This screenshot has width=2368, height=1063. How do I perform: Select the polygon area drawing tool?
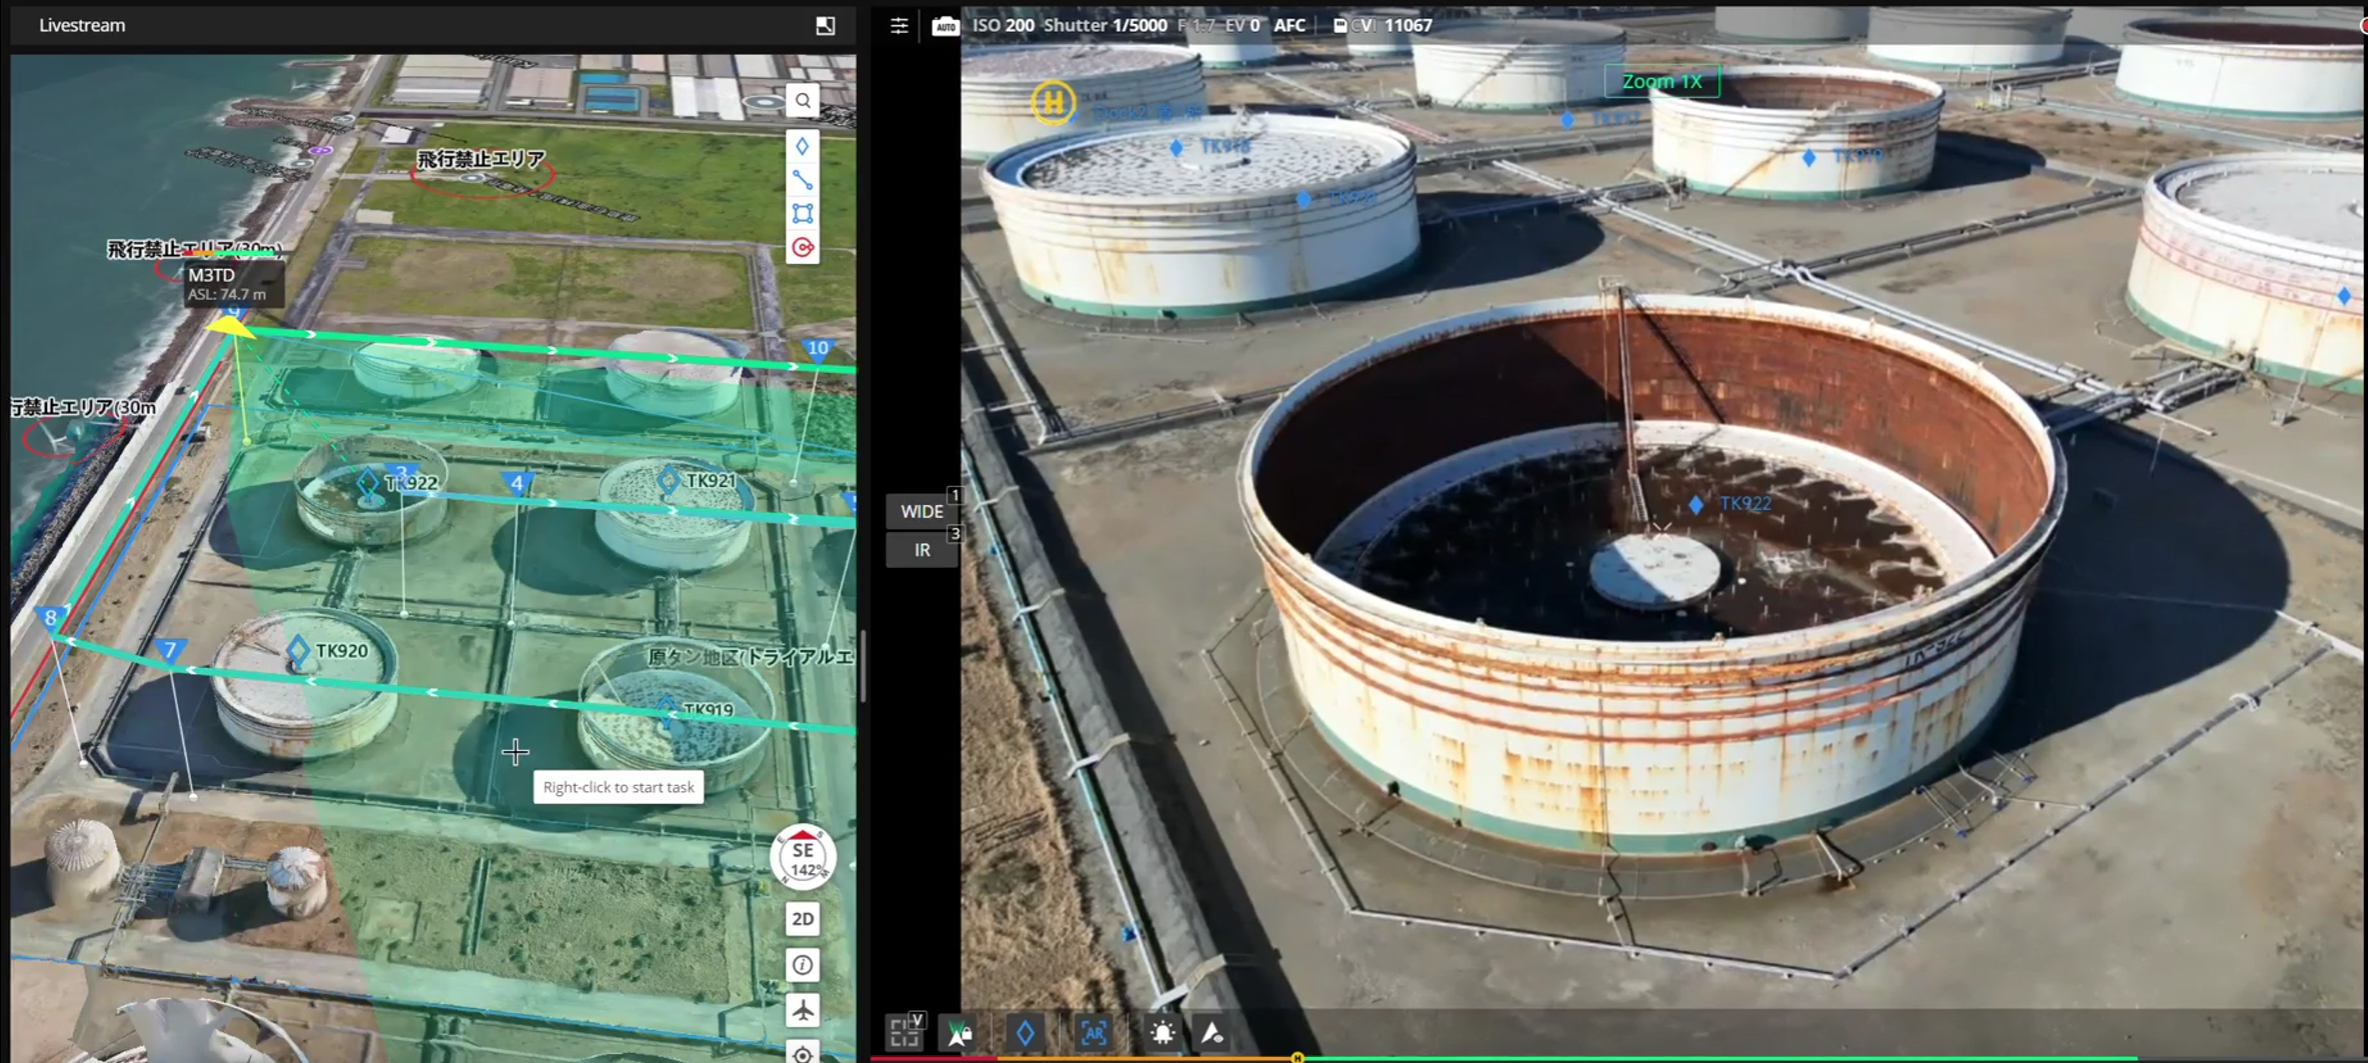pos(802,214)
